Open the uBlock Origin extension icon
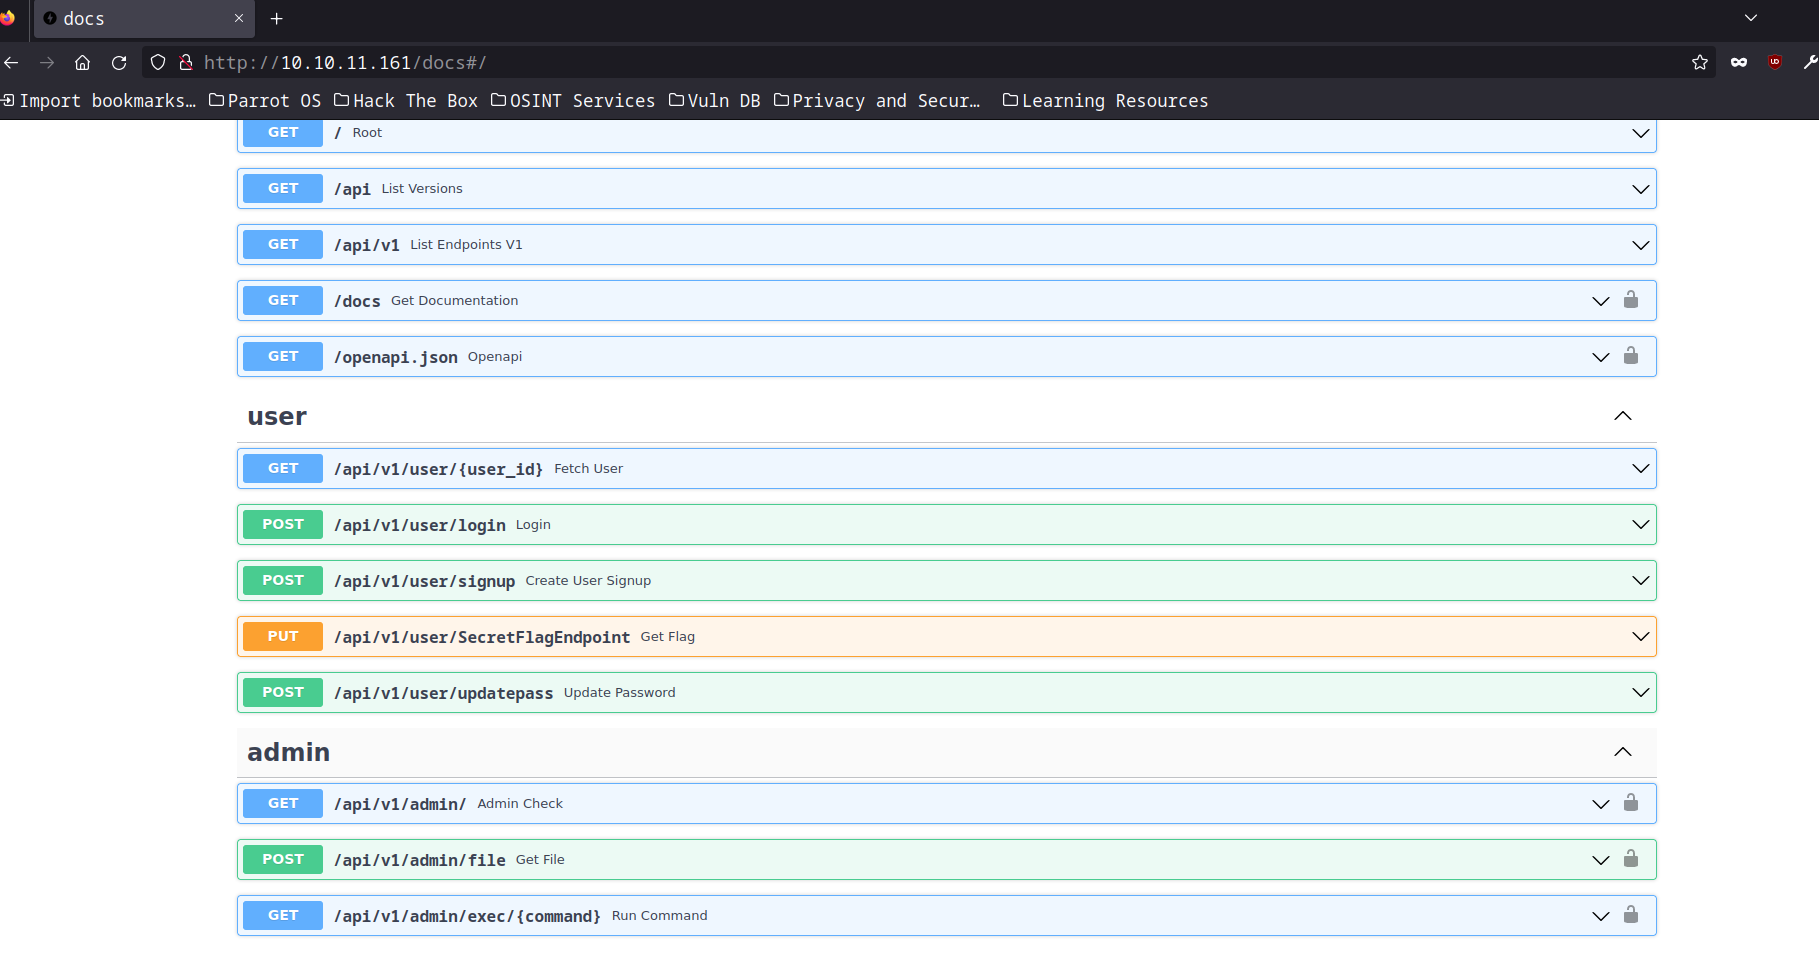Screen dimensions: 1819x962 tap(1775, 62)
